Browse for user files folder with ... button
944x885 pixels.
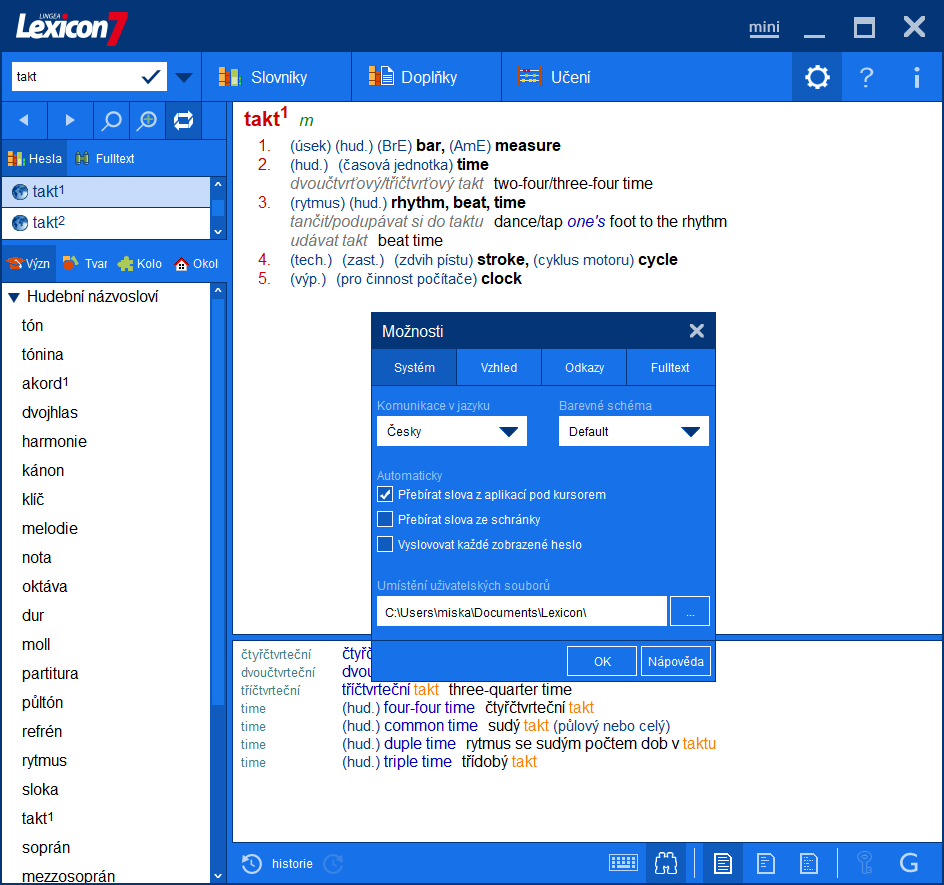coord(690,612)
